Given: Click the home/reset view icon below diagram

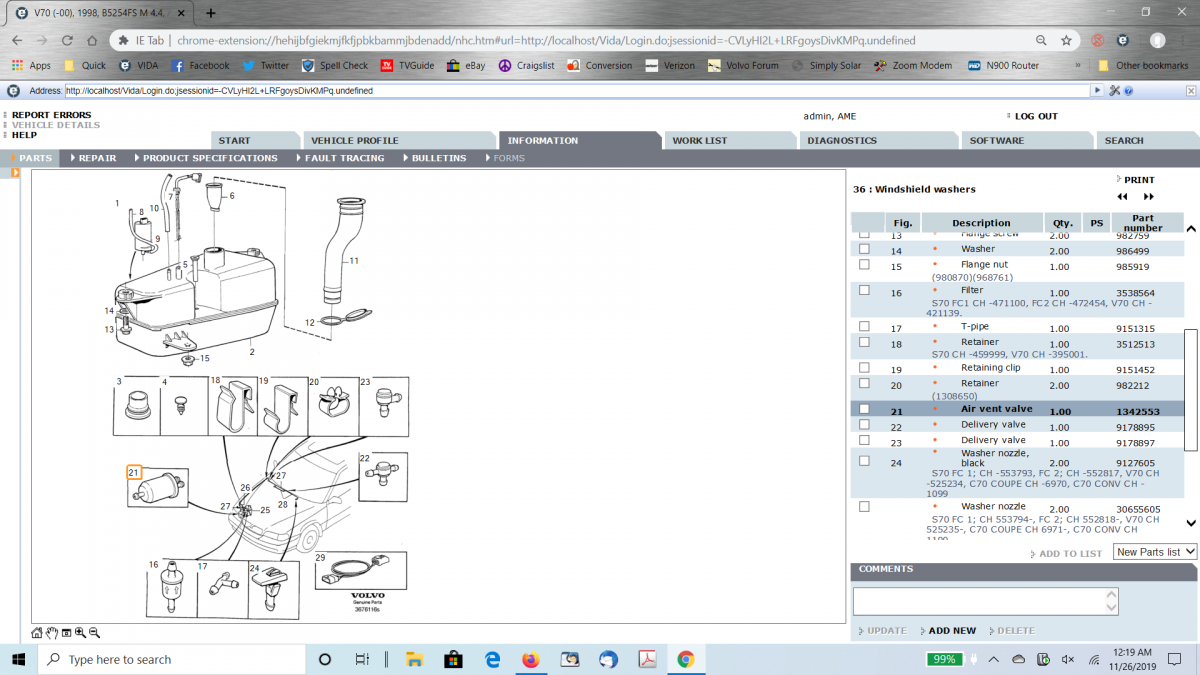Looking at the screenshot, I should point(37,633).
